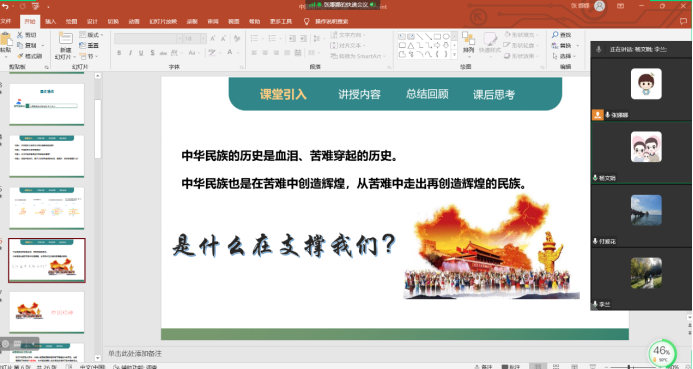Toggle strikethrough text formatting

point(163,53)
